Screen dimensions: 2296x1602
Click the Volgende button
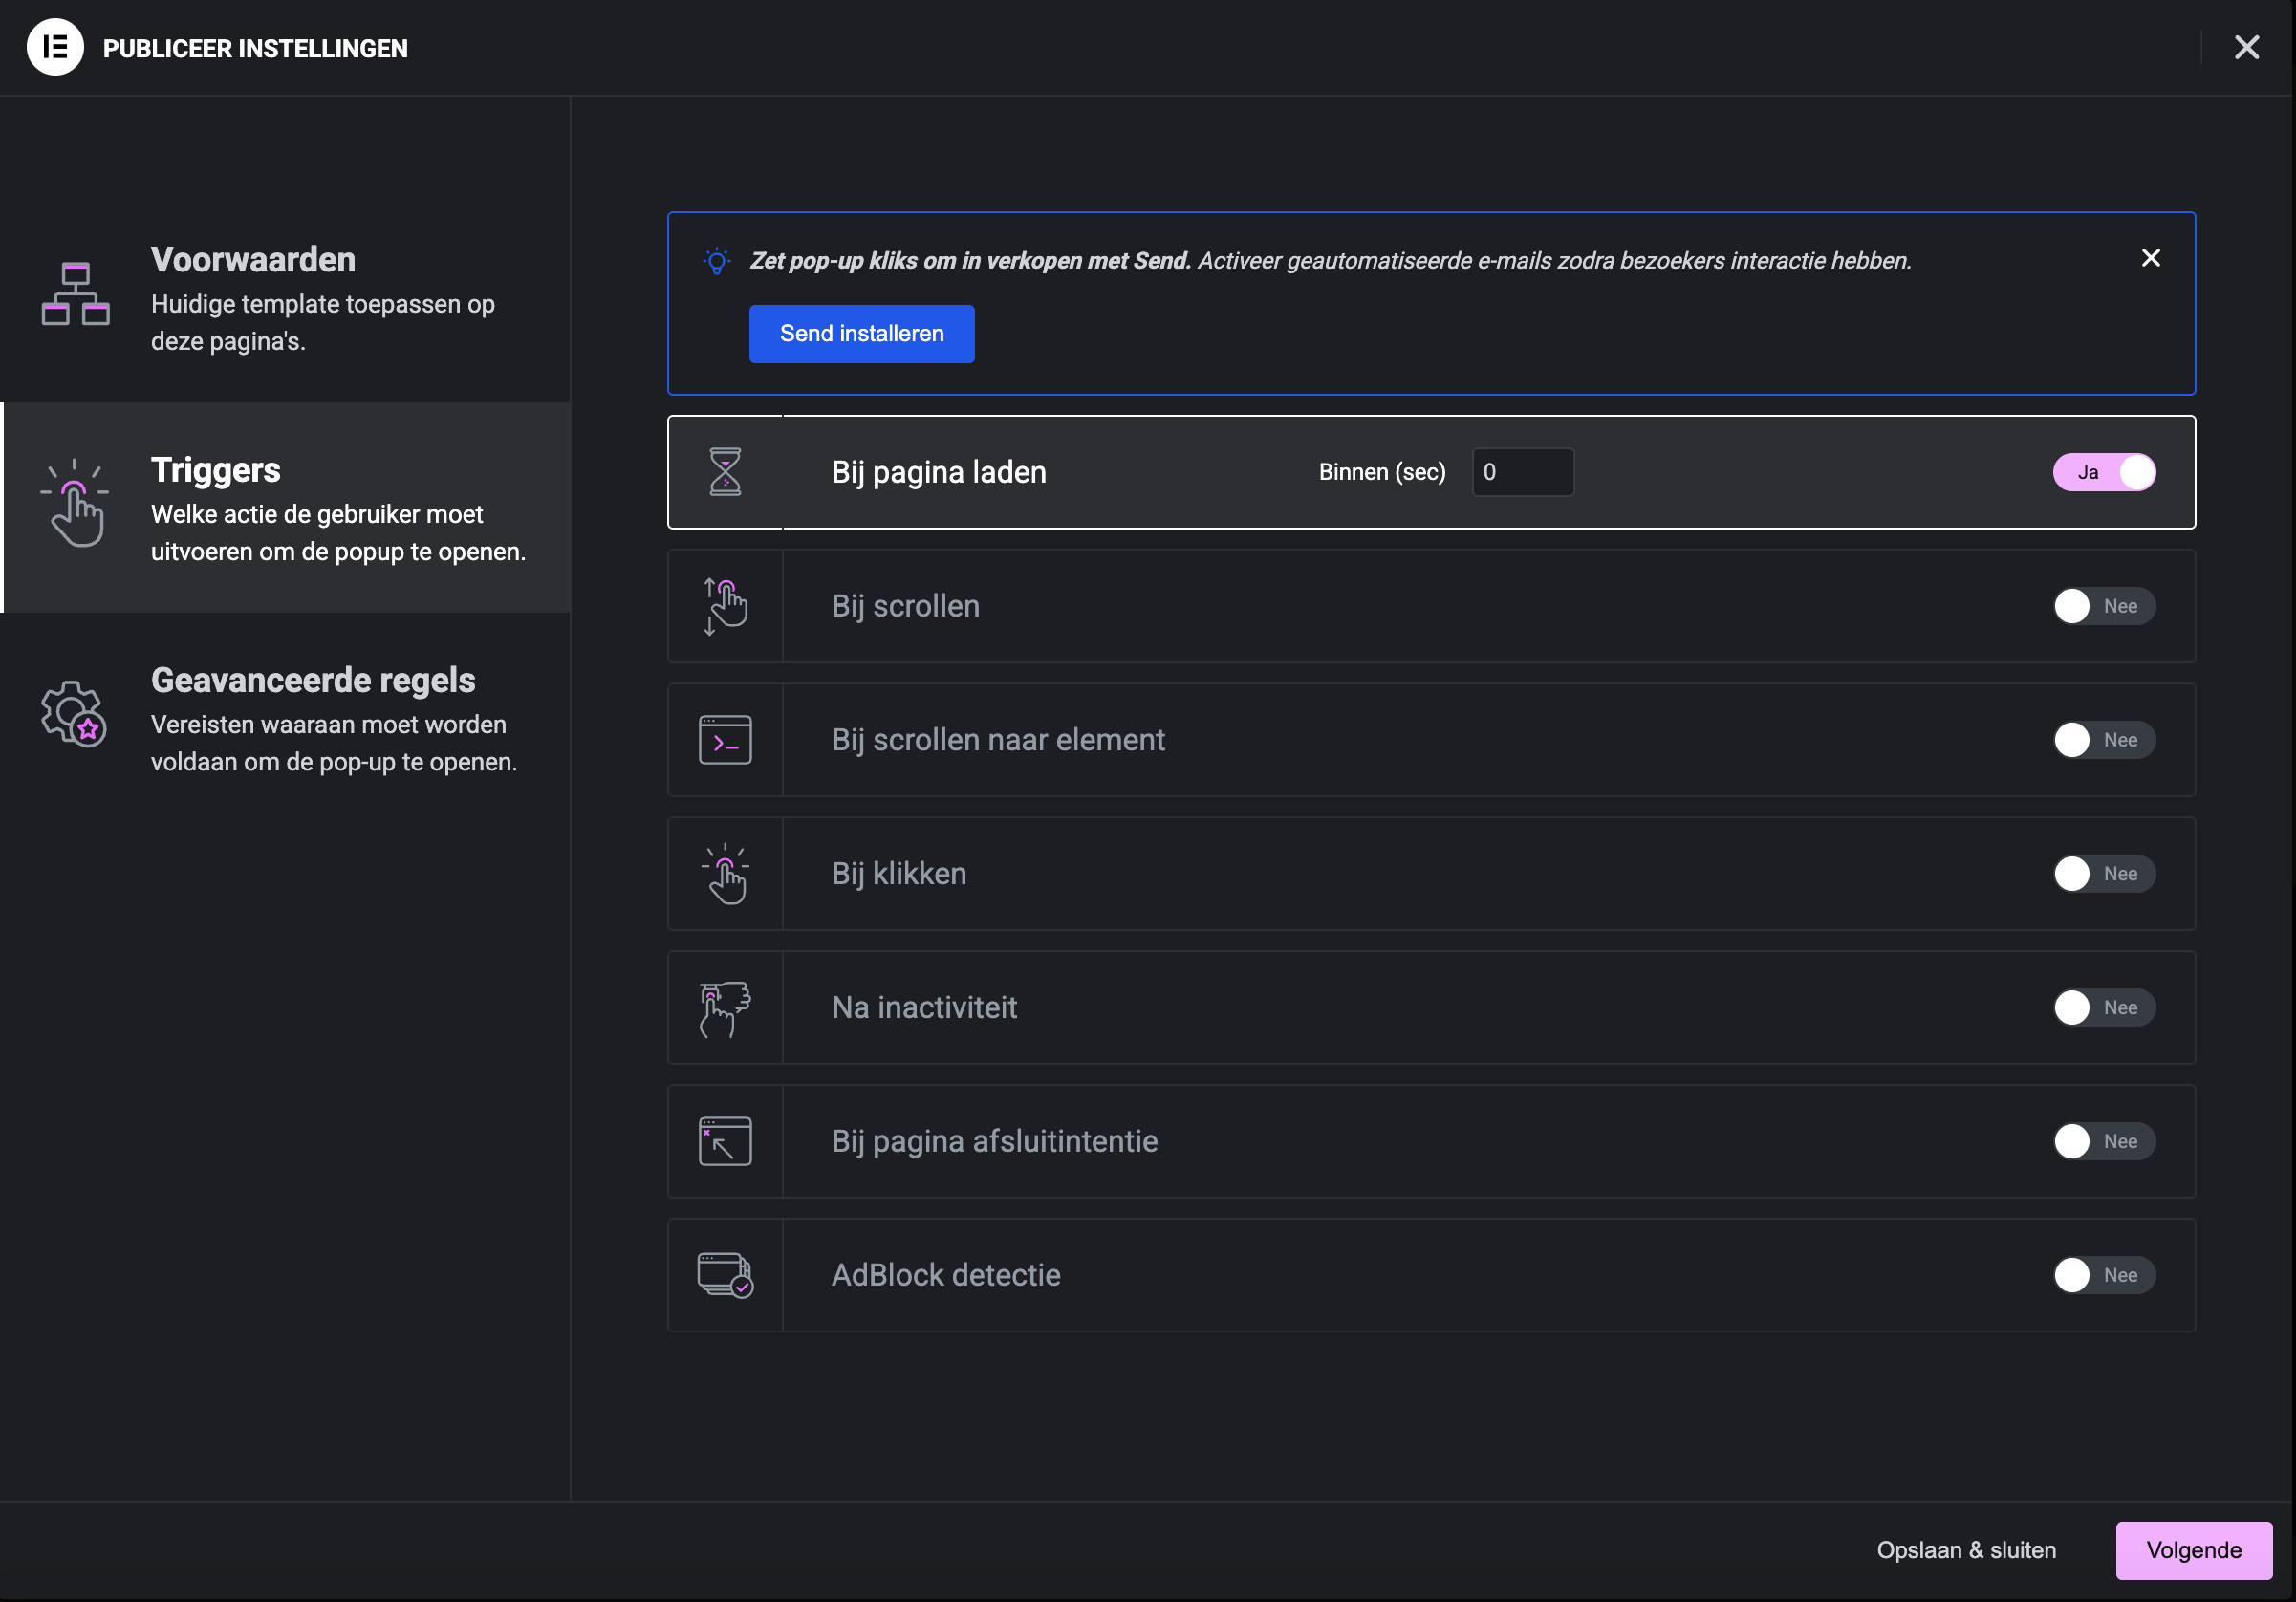(2193, 1550)
